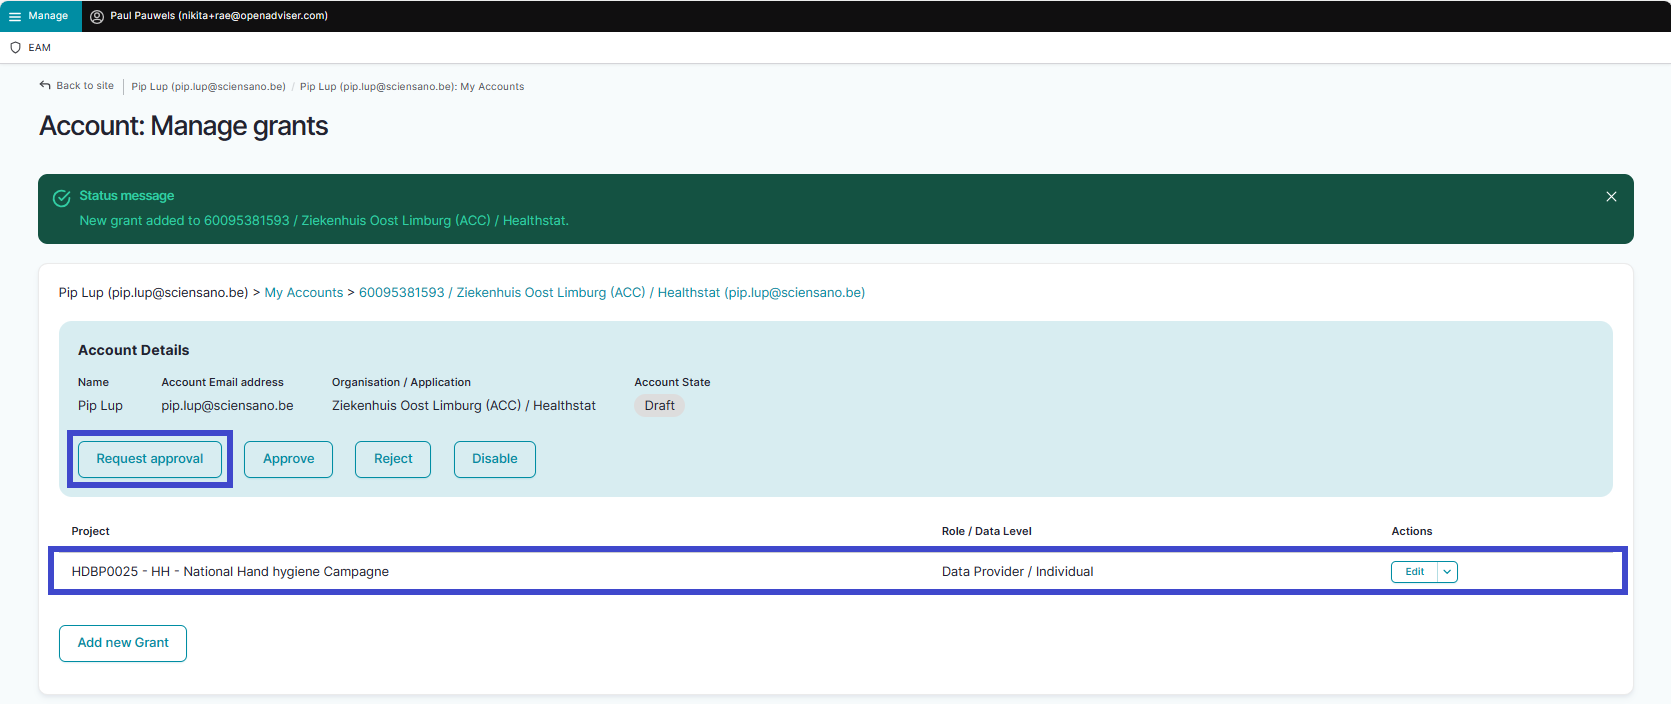Click the Back to site arrow
The height and width of the screenshot is (704, 1671).
click(x=45, y=86)
